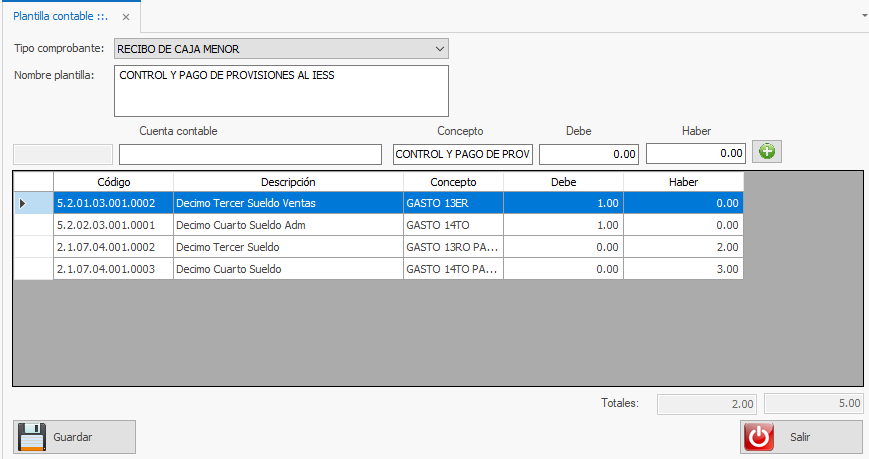Click the gray account code box
Viewport: 869px width, 459px height.
[x=62, y=154]
